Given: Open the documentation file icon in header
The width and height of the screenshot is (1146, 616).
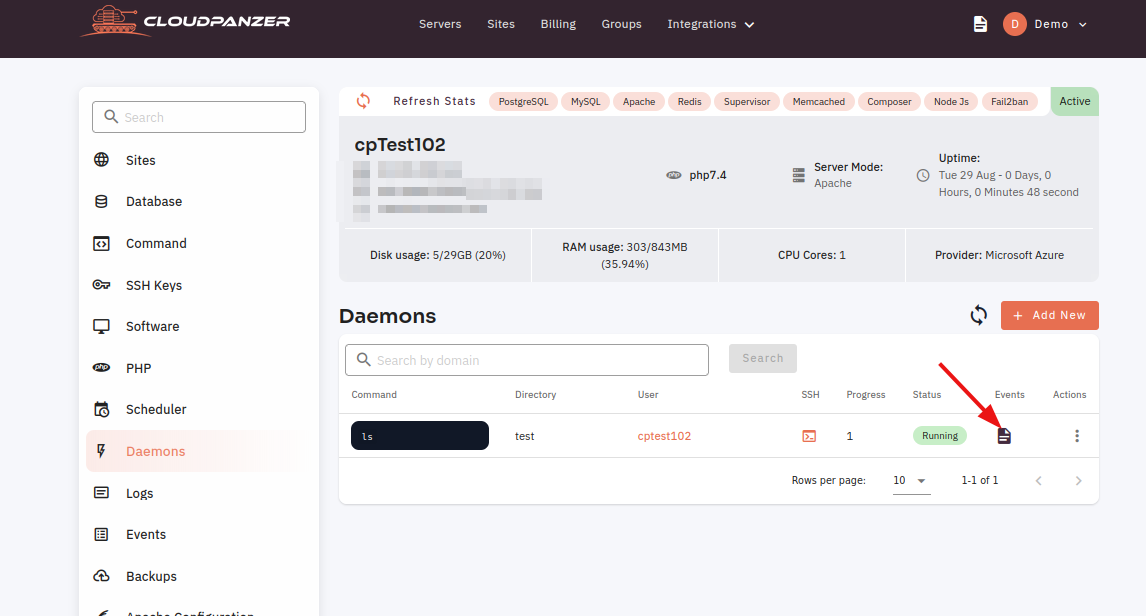Looking at the screenshot, I should (980, 24).
